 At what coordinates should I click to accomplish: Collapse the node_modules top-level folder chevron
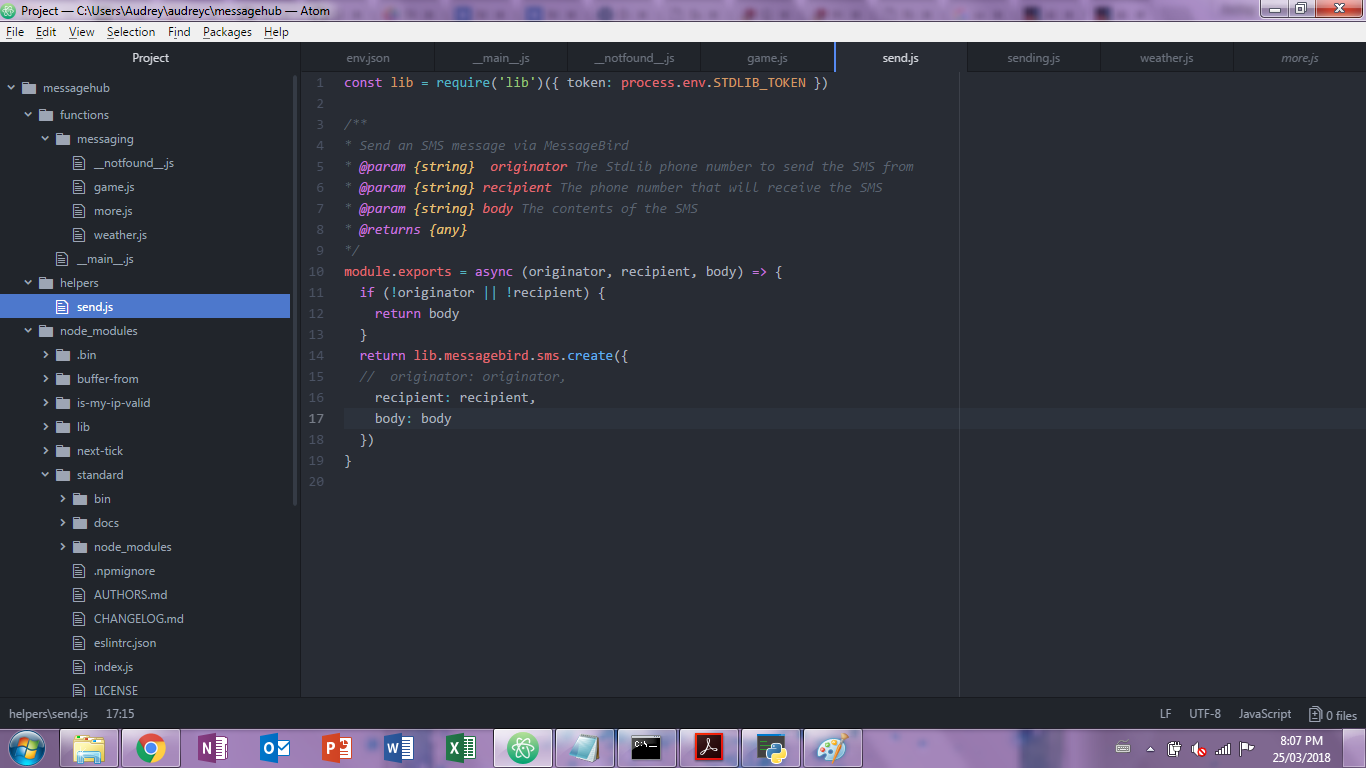(28, 331)
